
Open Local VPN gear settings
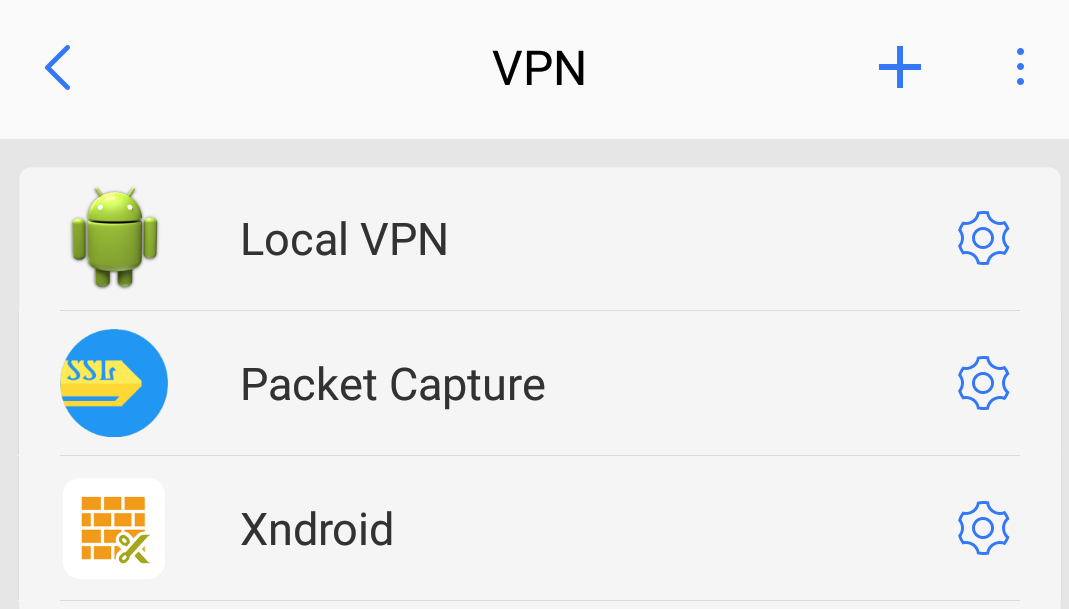[983, 238]
